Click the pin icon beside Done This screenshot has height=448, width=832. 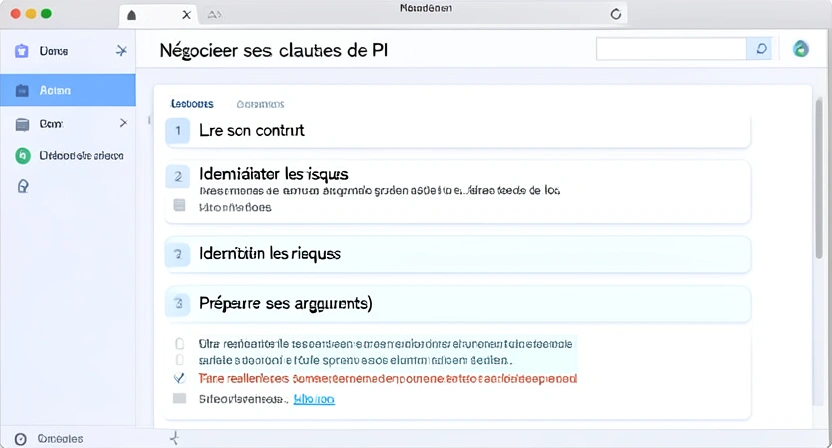click(x=122, y=50)
